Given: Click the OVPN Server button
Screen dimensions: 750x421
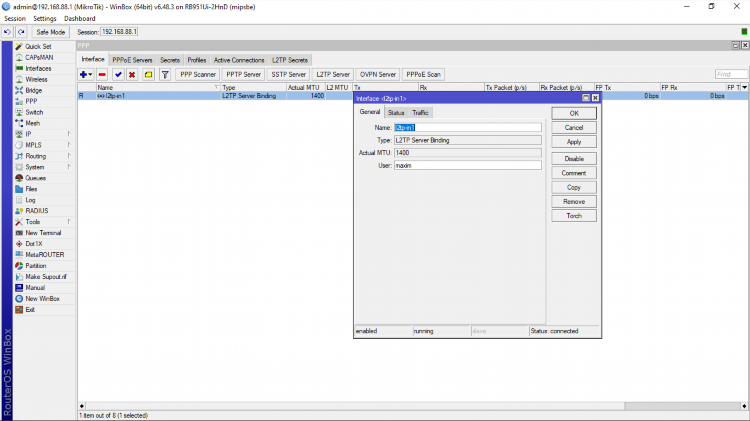Looking at the screenshot, I should (378, 75).
